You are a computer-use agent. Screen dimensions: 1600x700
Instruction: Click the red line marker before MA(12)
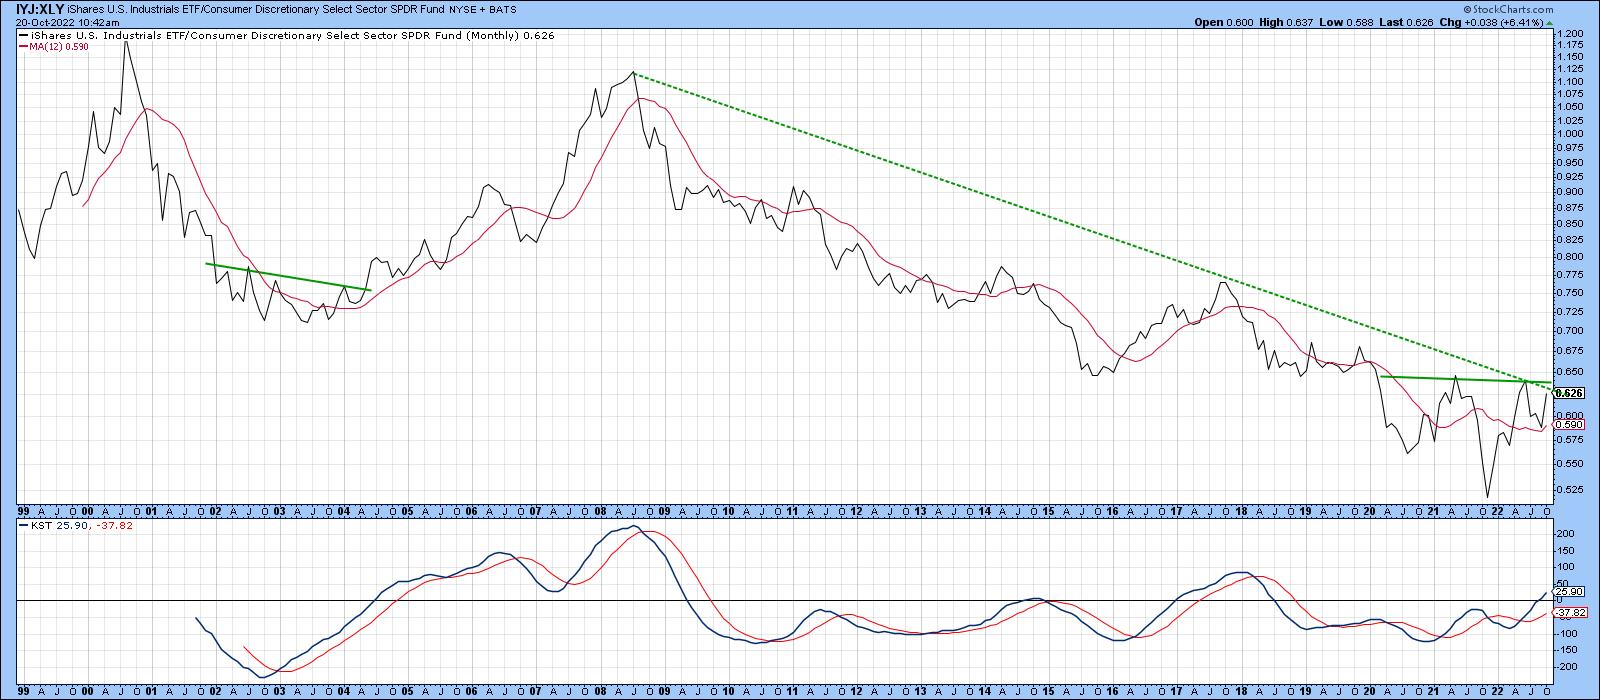[24, 46]
